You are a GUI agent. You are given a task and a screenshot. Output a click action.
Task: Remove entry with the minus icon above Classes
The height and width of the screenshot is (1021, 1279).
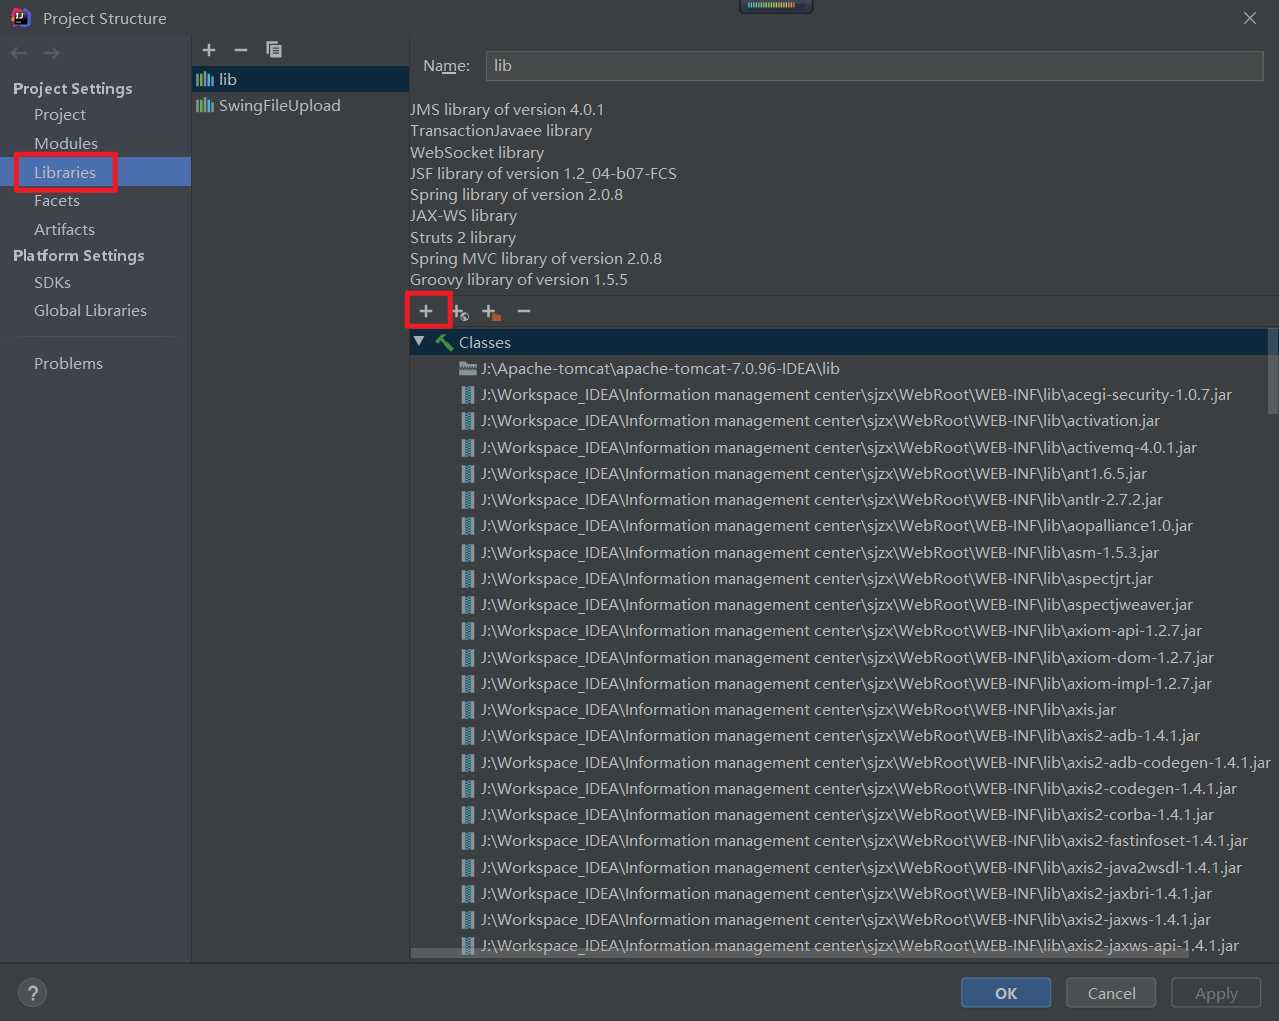(524, 312)
